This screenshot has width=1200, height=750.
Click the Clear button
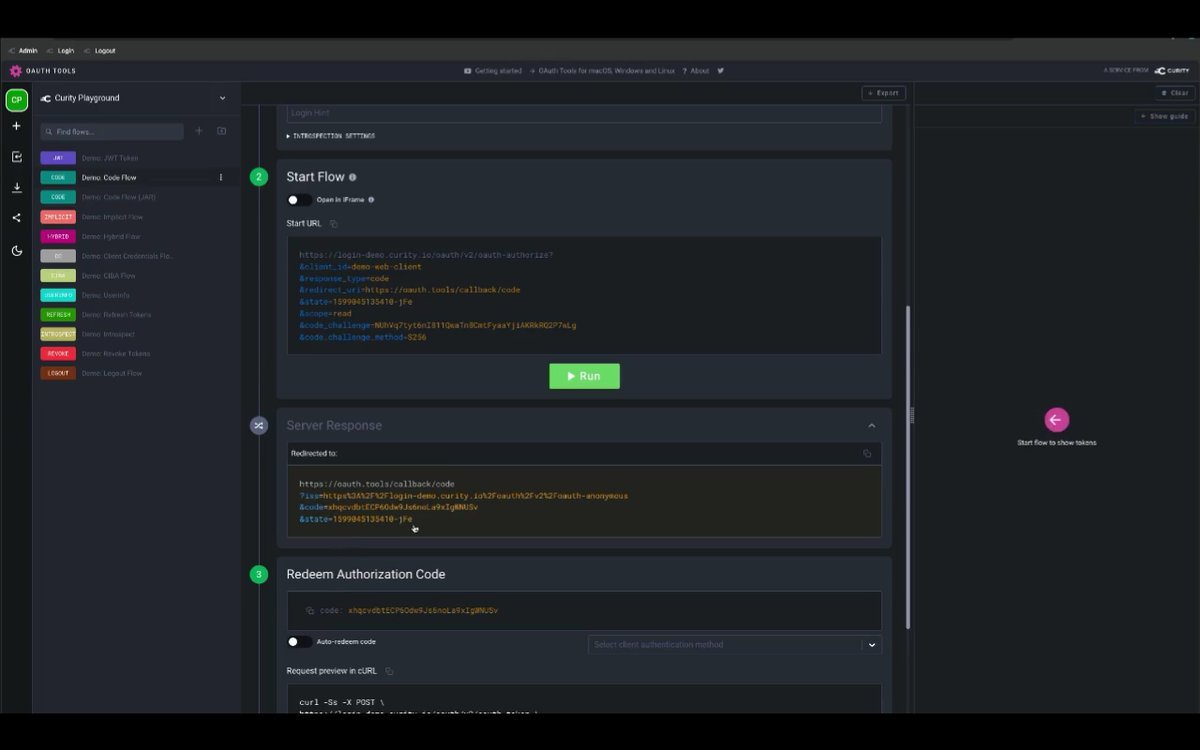tap(1175, 93)
